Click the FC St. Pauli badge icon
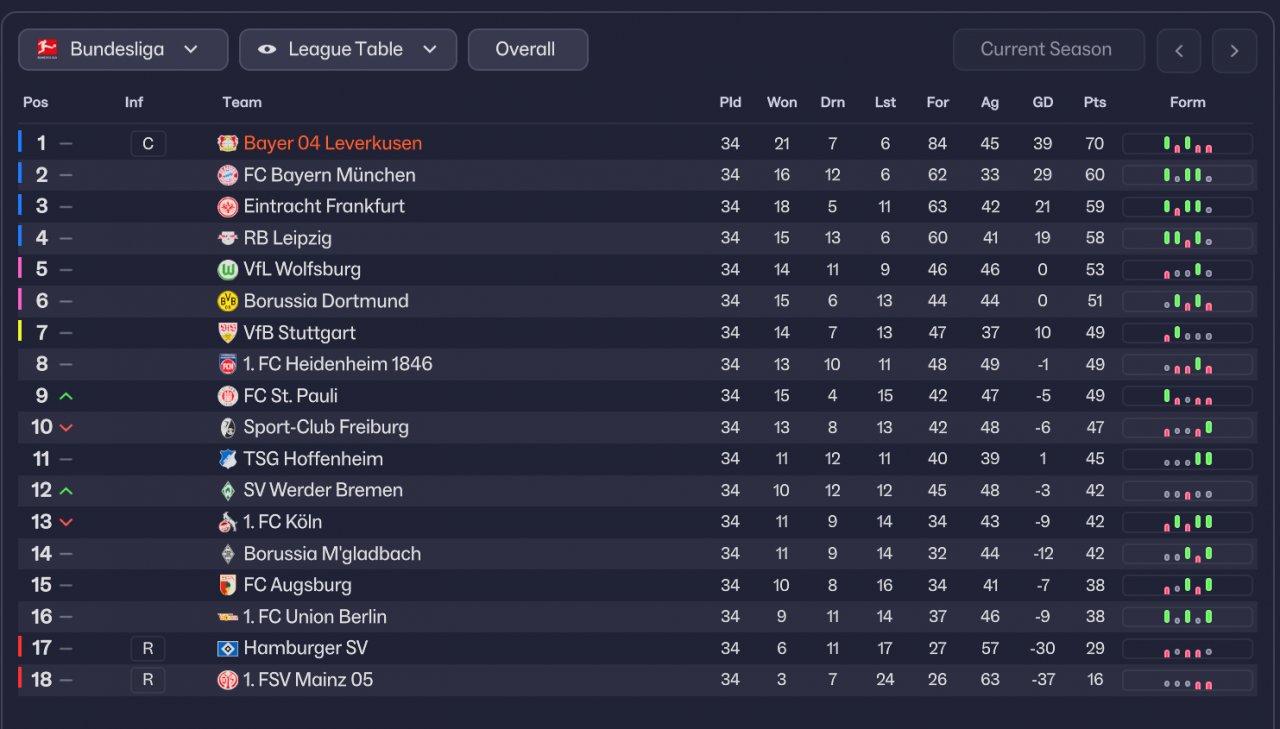Viewport: 1280px width, 729px height. [228, 396]
